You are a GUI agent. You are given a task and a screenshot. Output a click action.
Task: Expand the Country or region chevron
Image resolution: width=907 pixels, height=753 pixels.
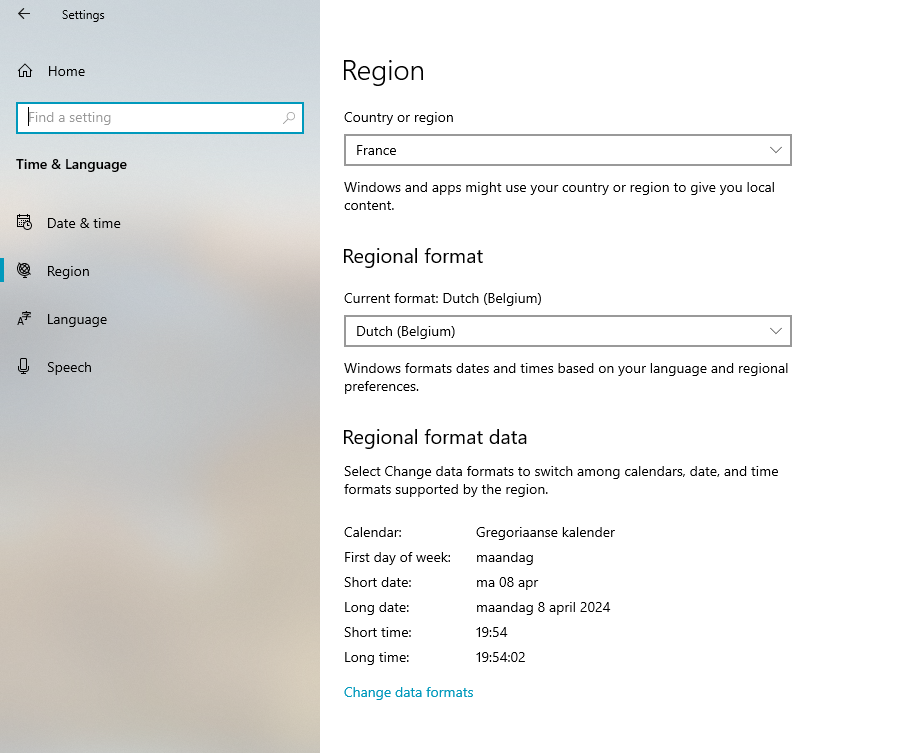[x=776, y=150]
